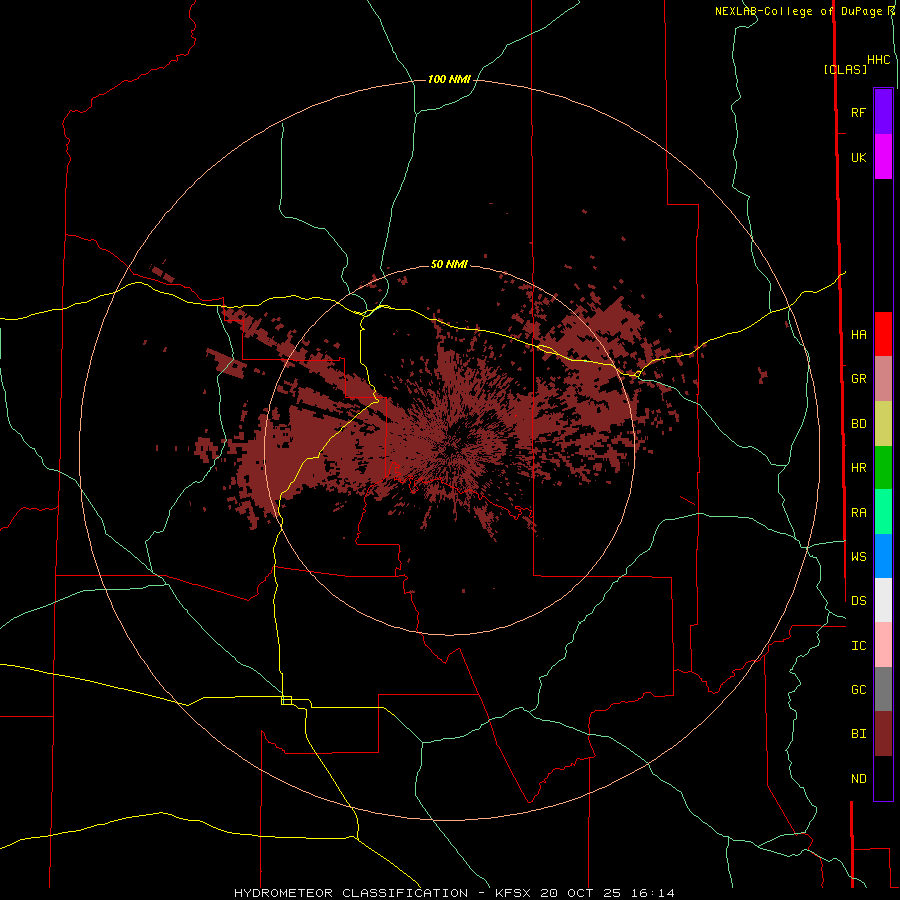Click the GC legend label

tap(858, 690)
